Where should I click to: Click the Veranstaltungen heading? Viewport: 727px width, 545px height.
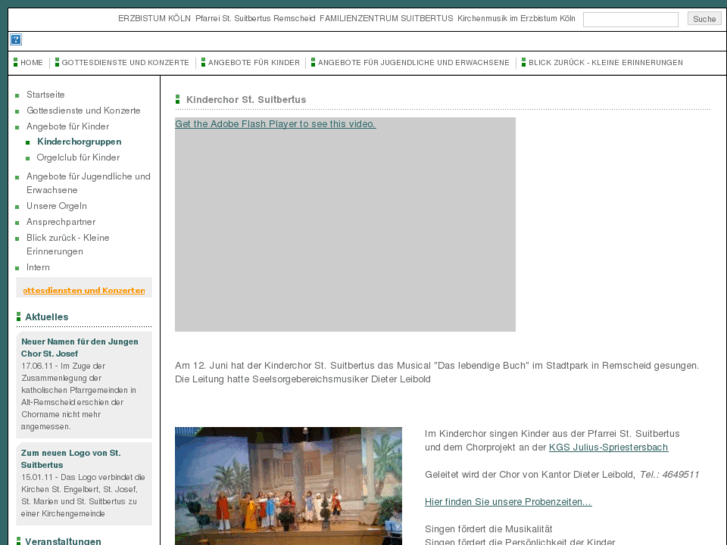coord(63,540)
